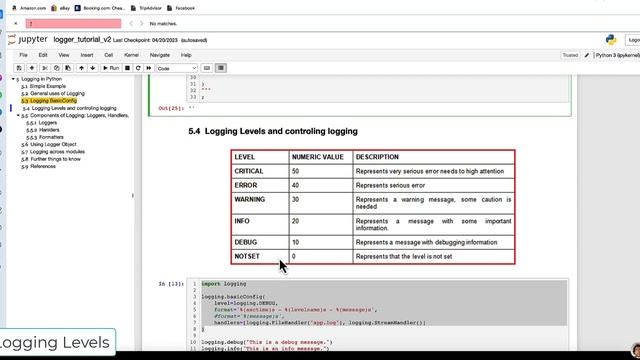Screen dimensions: 640x360
Task: Move the selected cell down
Action: [93, 68]
